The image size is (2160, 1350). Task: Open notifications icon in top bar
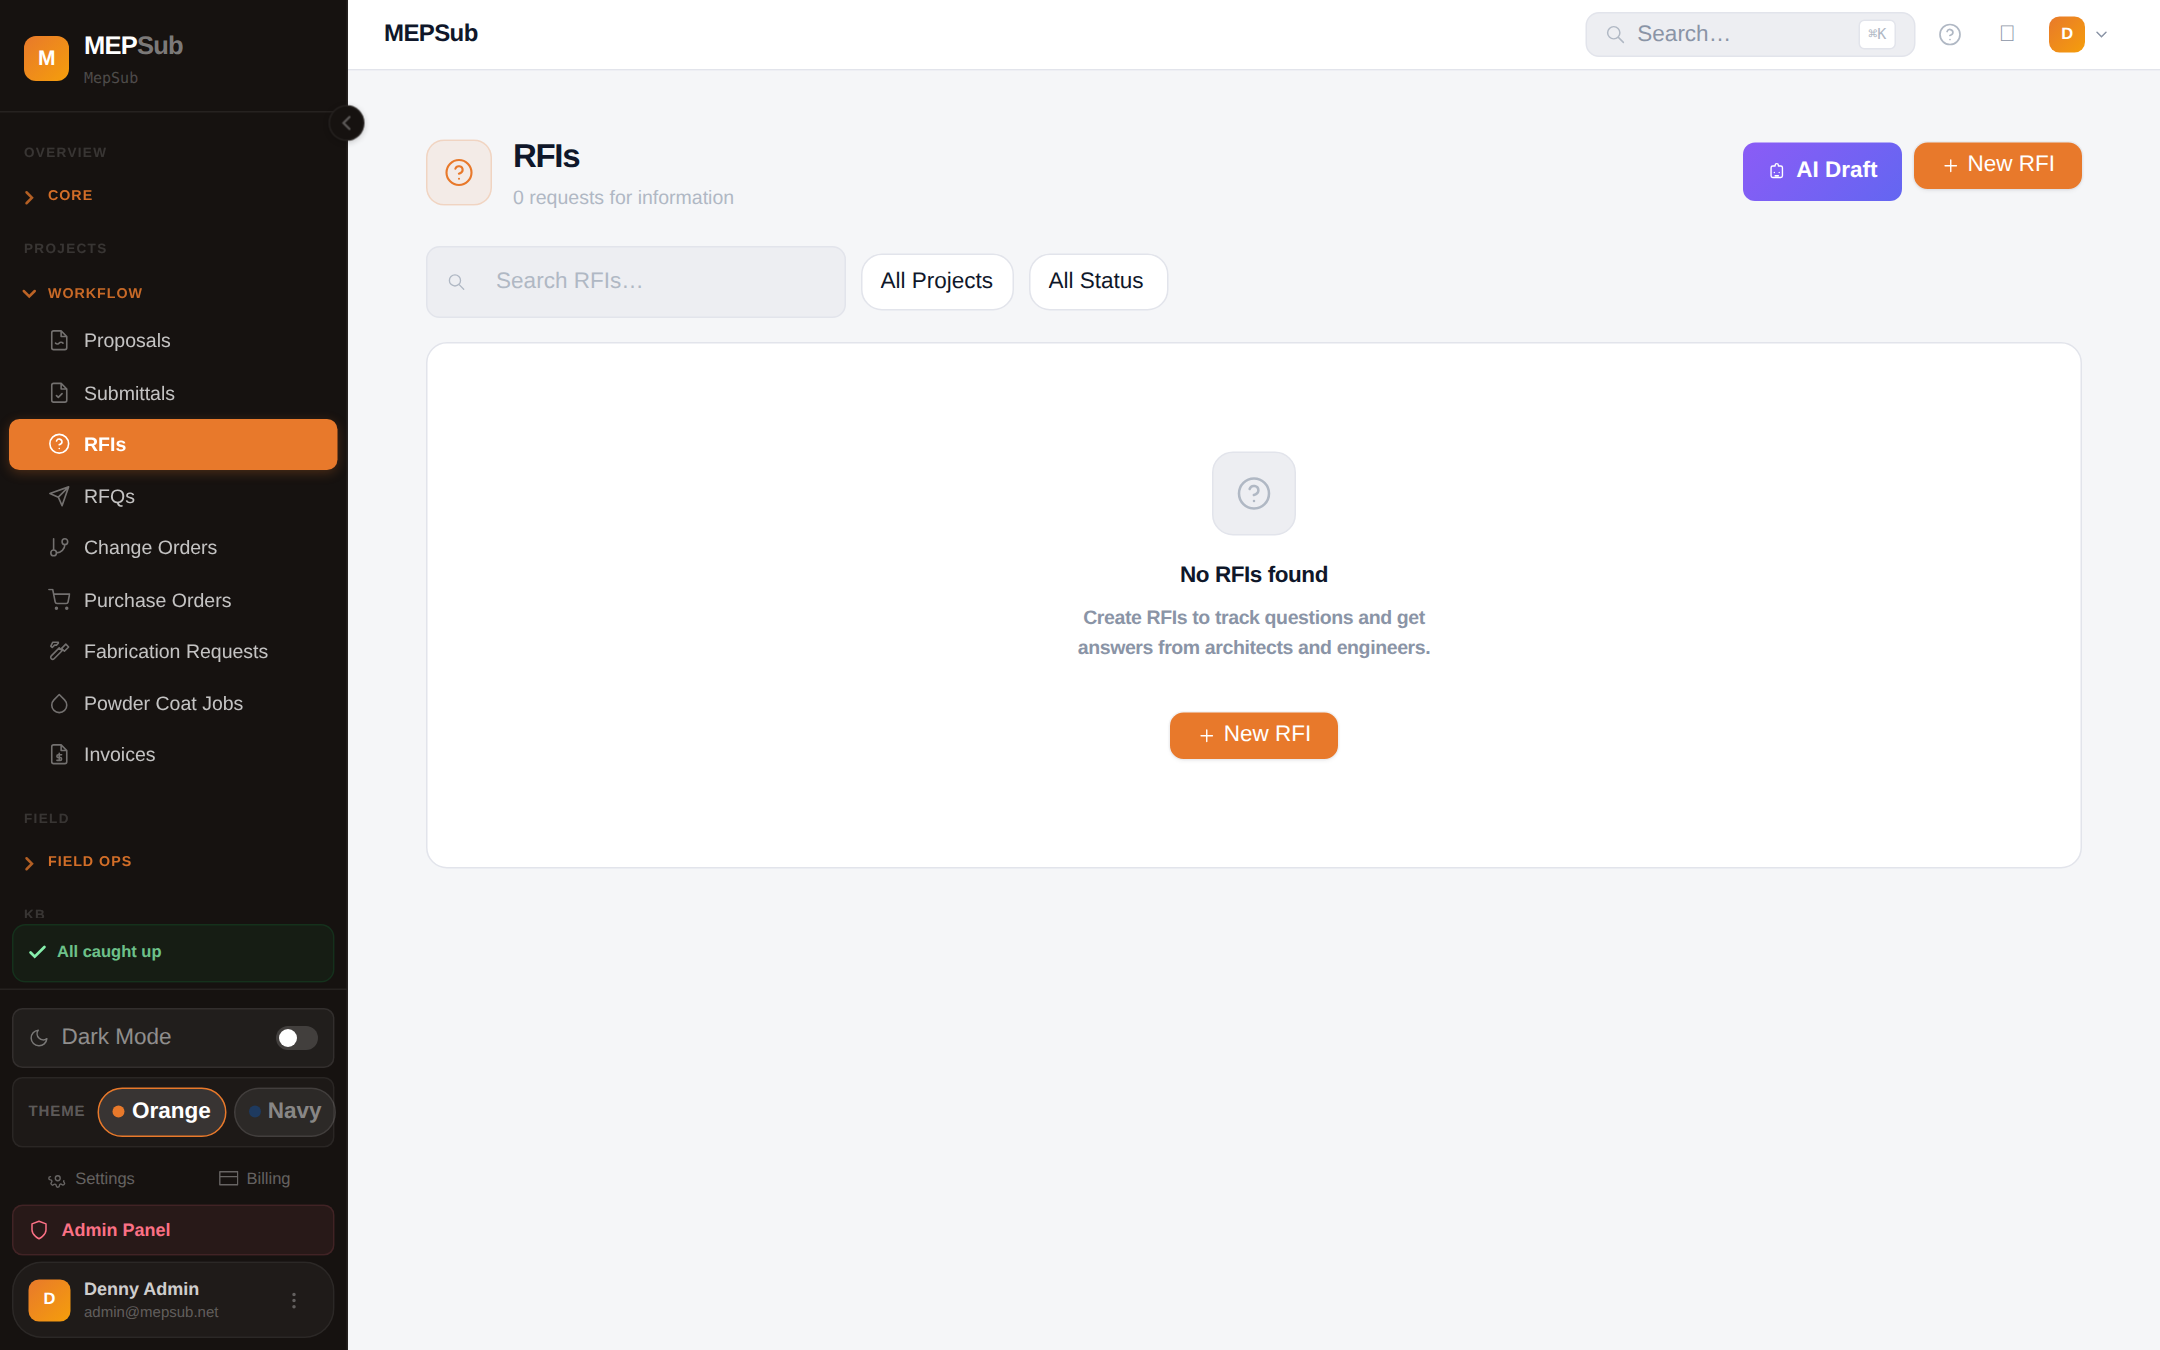[2007, 34]
